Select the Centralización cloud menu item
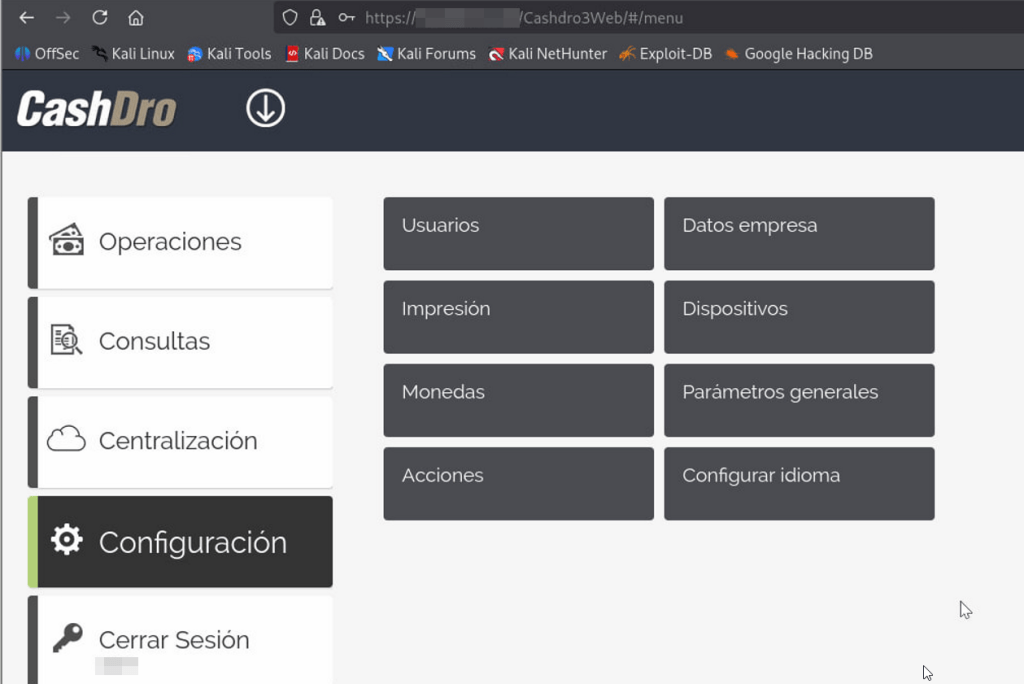 pyautogui.click(x=180, y=442)
